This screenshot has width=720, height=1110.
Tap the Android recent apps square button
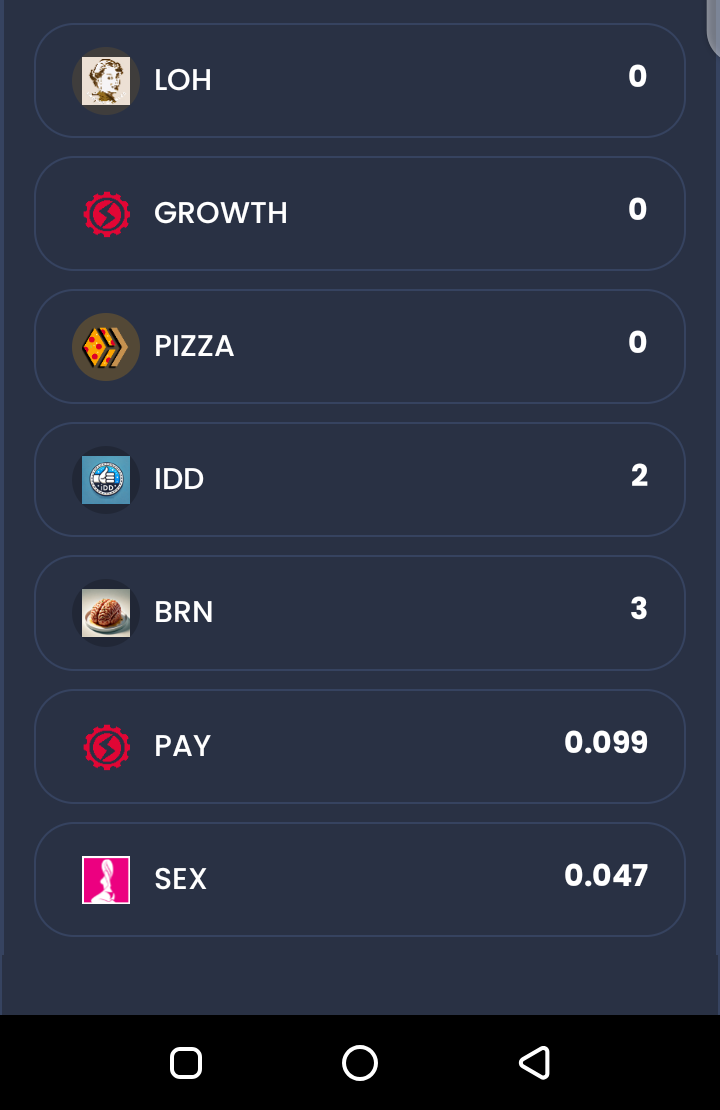pyautogui.click(x=186, y=1063)
